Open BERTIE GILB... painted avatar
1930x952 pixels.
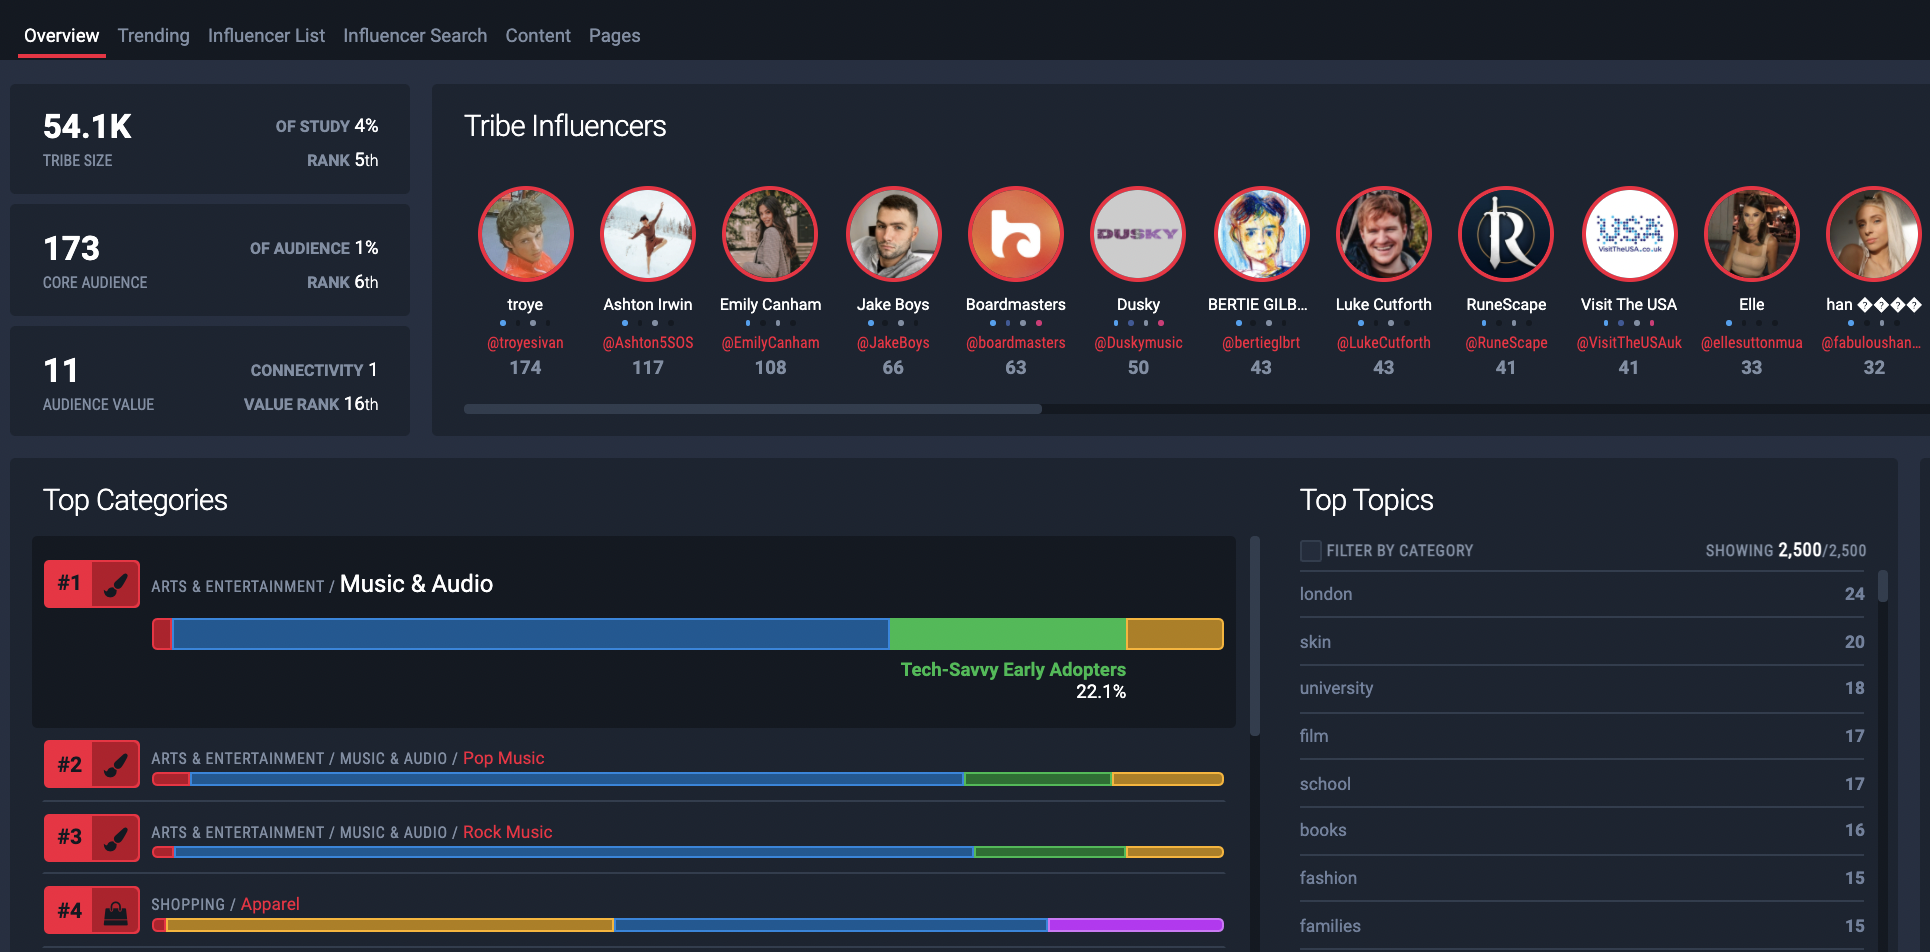[1261, 234]
